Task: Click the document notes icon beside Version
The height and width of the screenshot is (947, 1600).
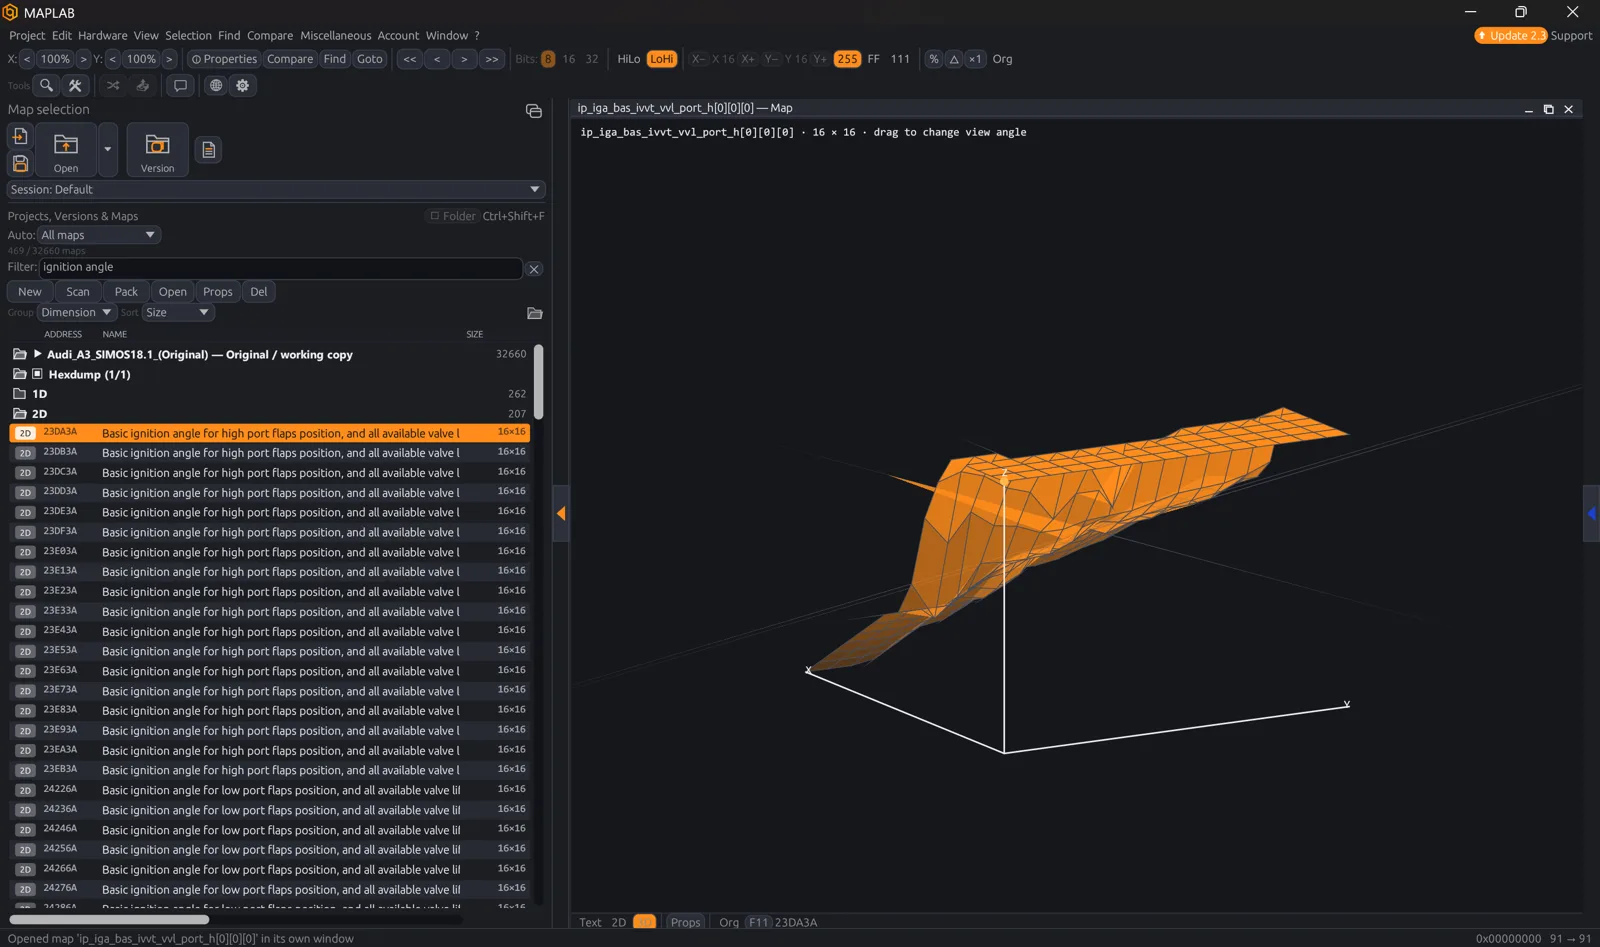Action: coord(208,150)
